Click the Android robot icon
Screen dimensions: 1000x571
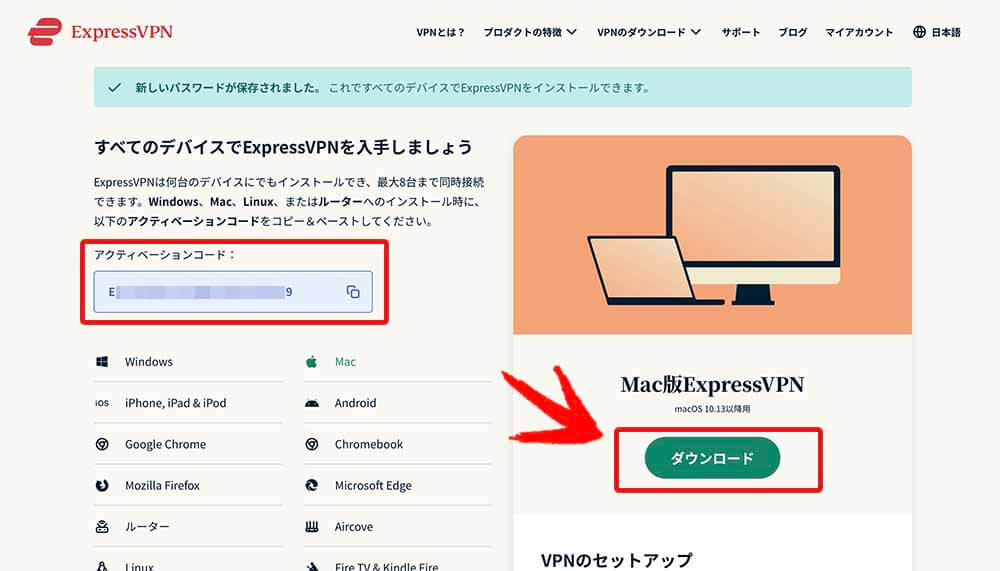(x=312, y=403)
